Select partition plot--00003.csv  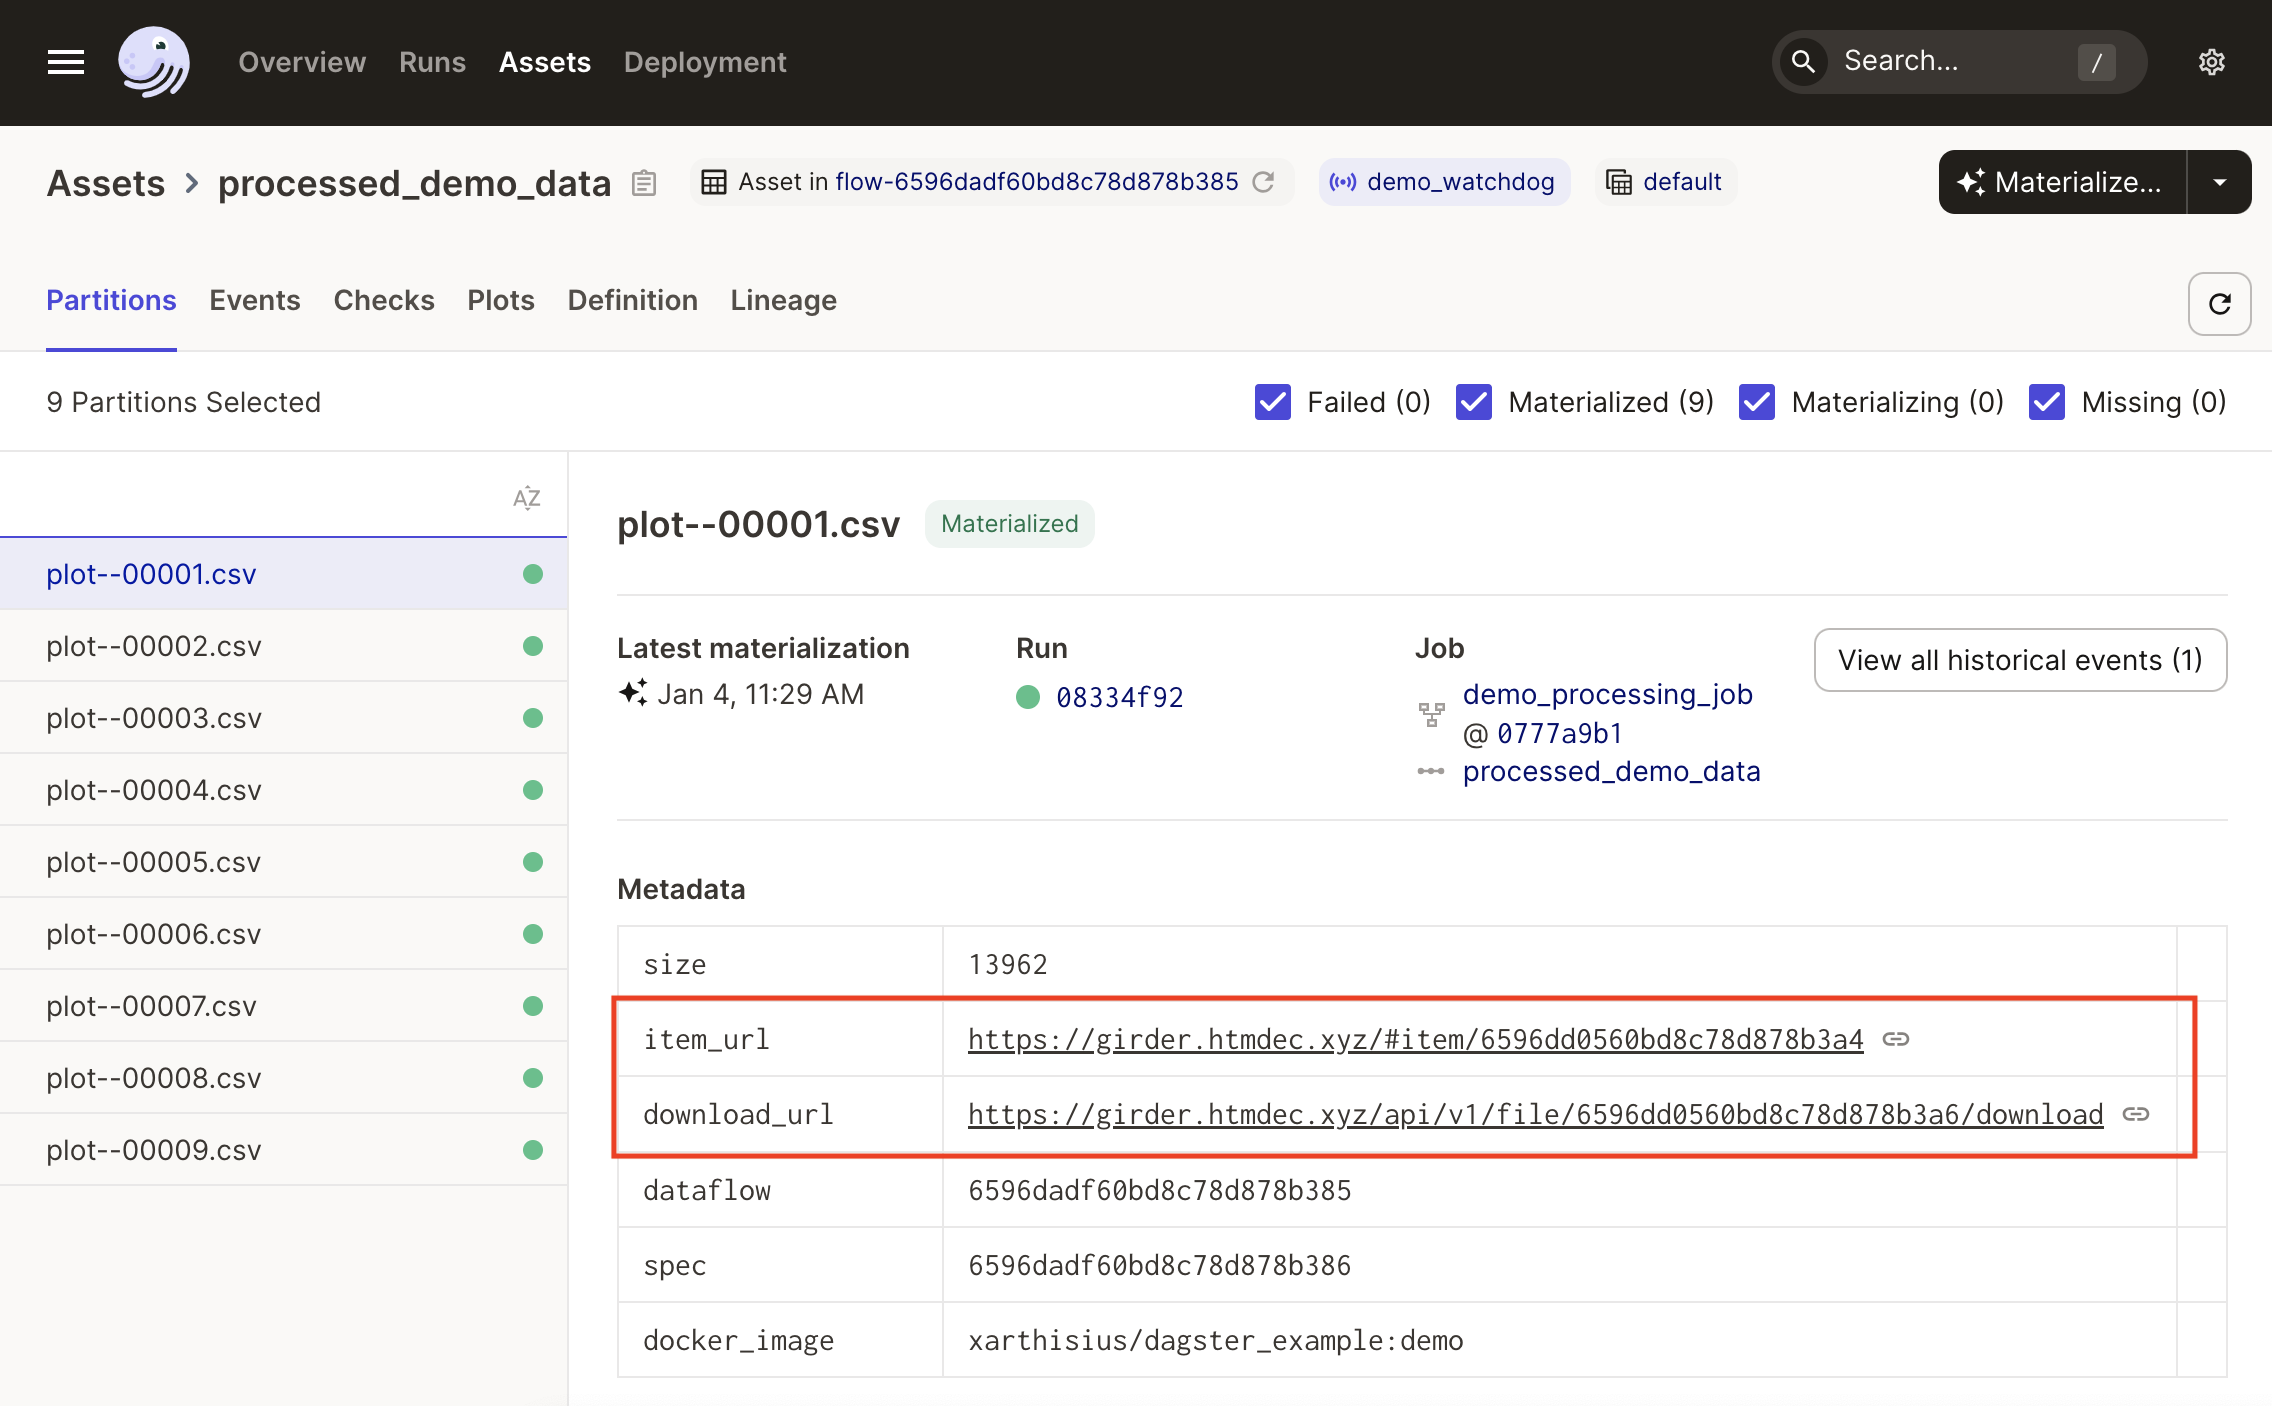point(284,718)
